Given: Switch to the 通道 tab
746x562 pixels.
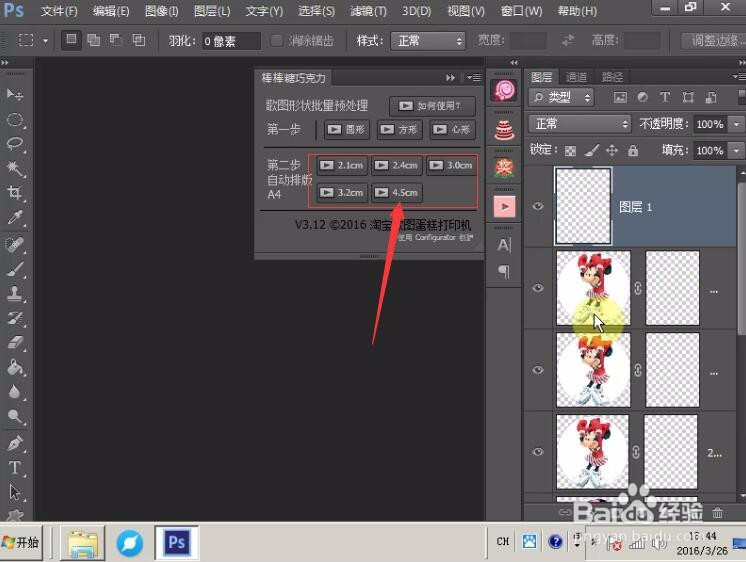Looking at the screenshot, I should (x=576, y=77).
